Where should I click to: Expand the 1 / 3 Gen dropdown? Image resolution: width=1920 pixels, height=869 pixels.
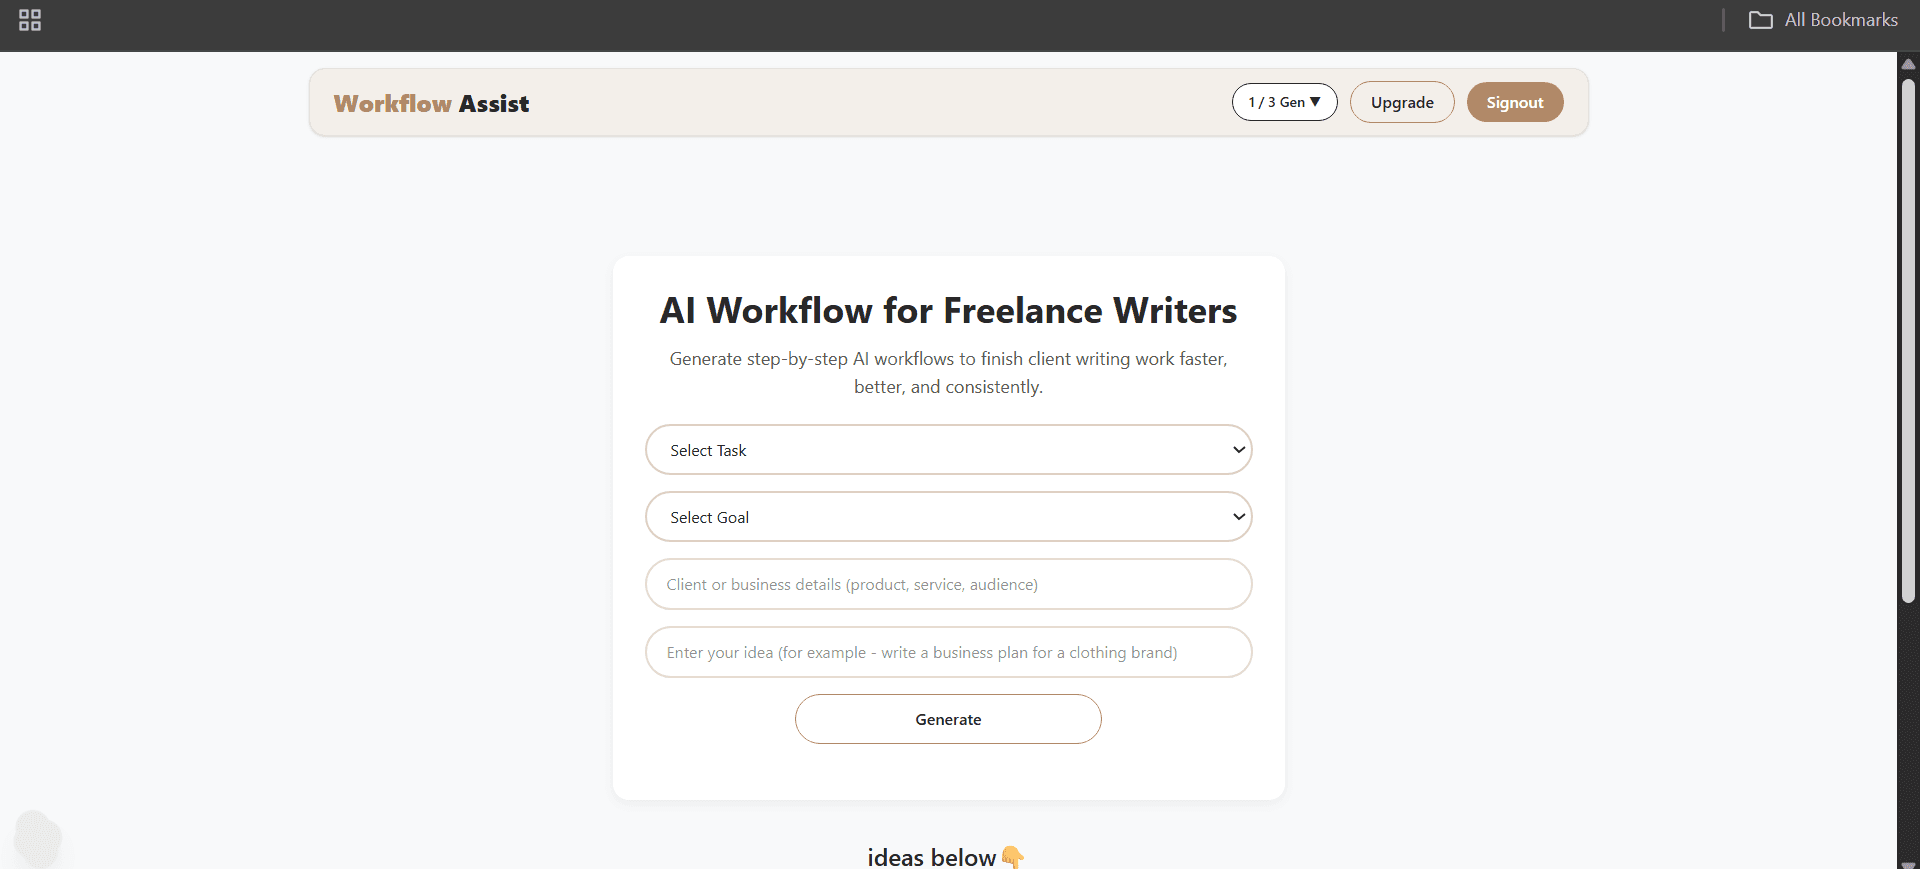pos(1284,102)
